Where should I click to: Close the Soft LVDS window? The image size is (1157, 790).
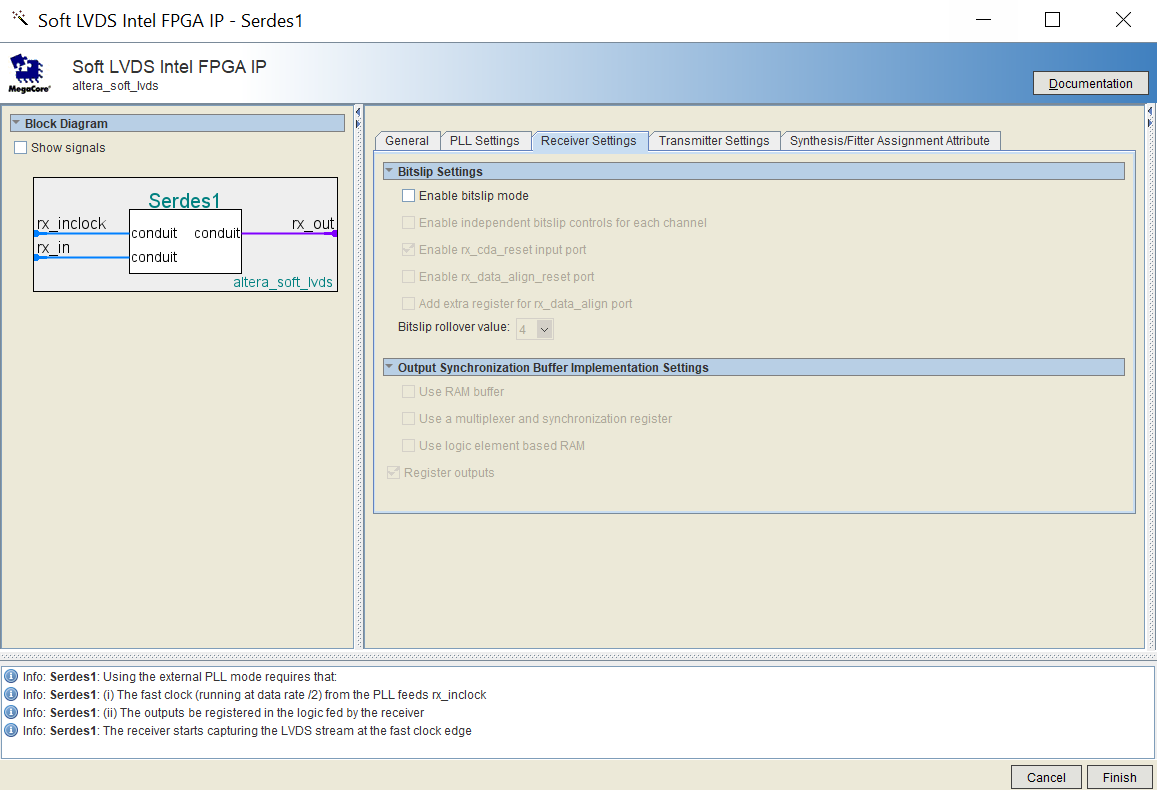1123,20
